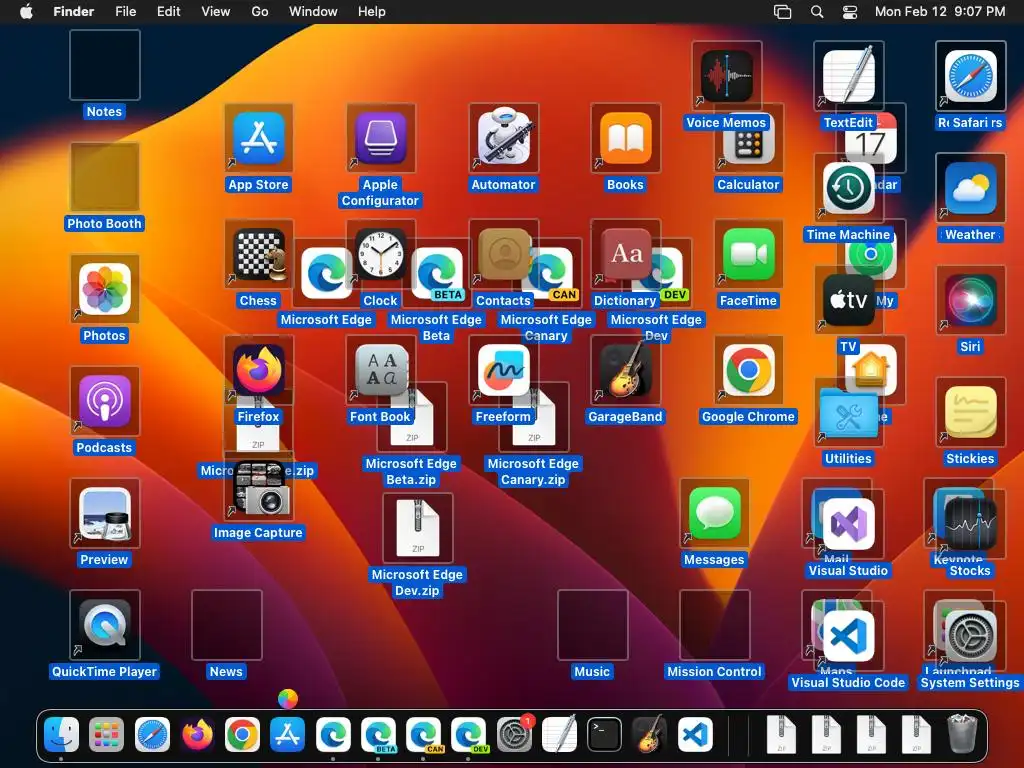1024x768 pixels.
Task: Select the Apple Configurator desktop icon
Action: tap(381, 138)
